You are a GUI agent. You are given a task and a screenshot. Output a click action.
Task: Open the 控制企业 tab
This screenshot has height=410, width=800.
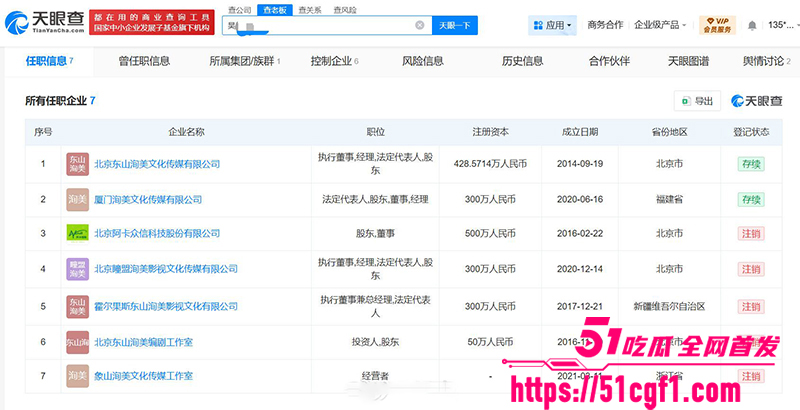point(334,61)
